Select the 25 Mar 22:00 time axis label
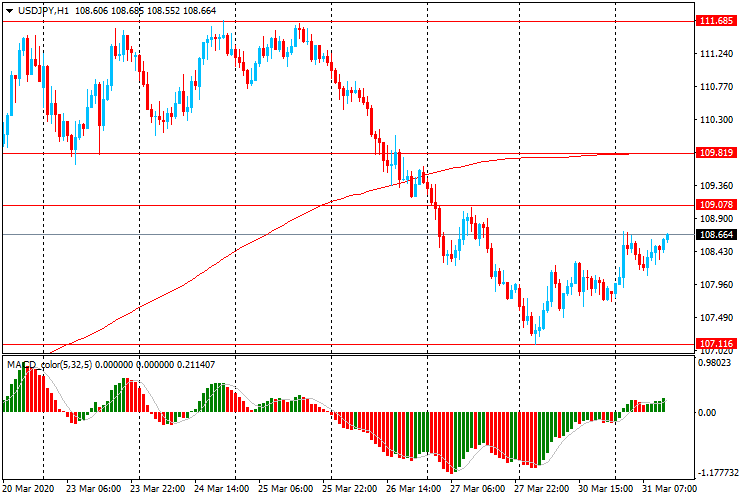 point(350,489)
